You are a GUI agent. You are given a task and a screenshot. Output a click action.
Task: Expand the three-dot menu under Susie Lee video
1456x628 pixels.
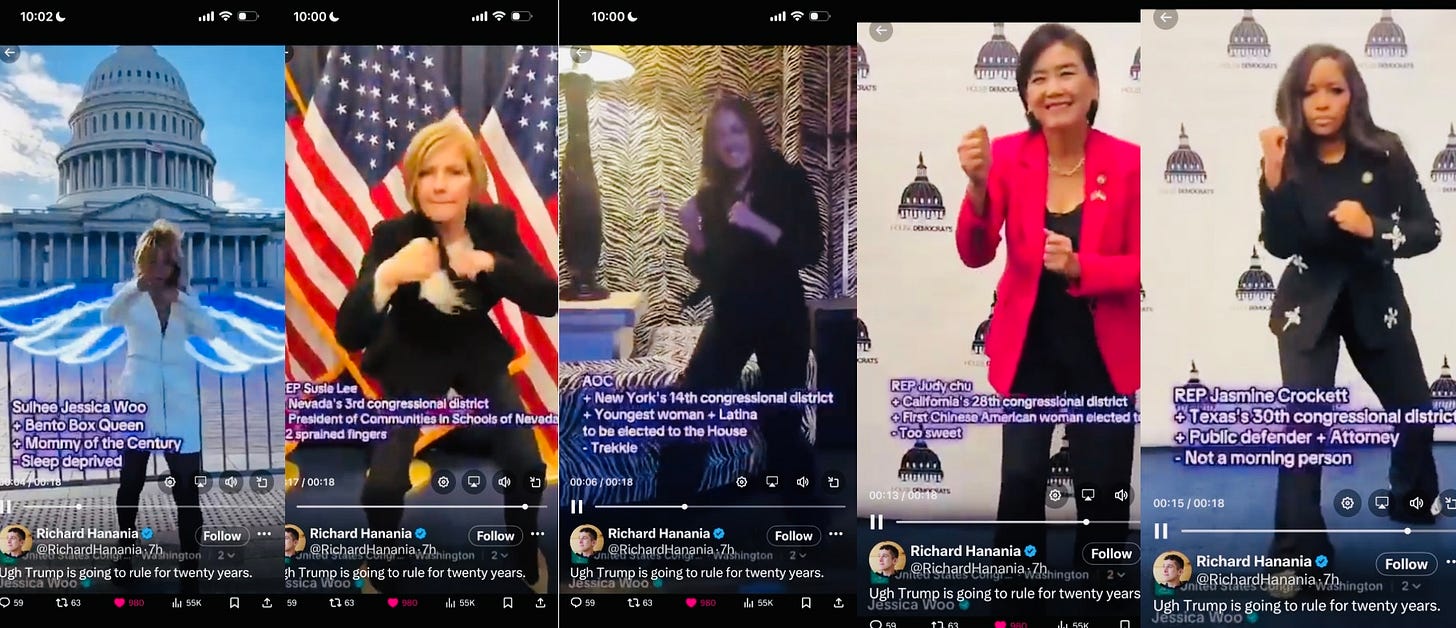click(537, 534)
